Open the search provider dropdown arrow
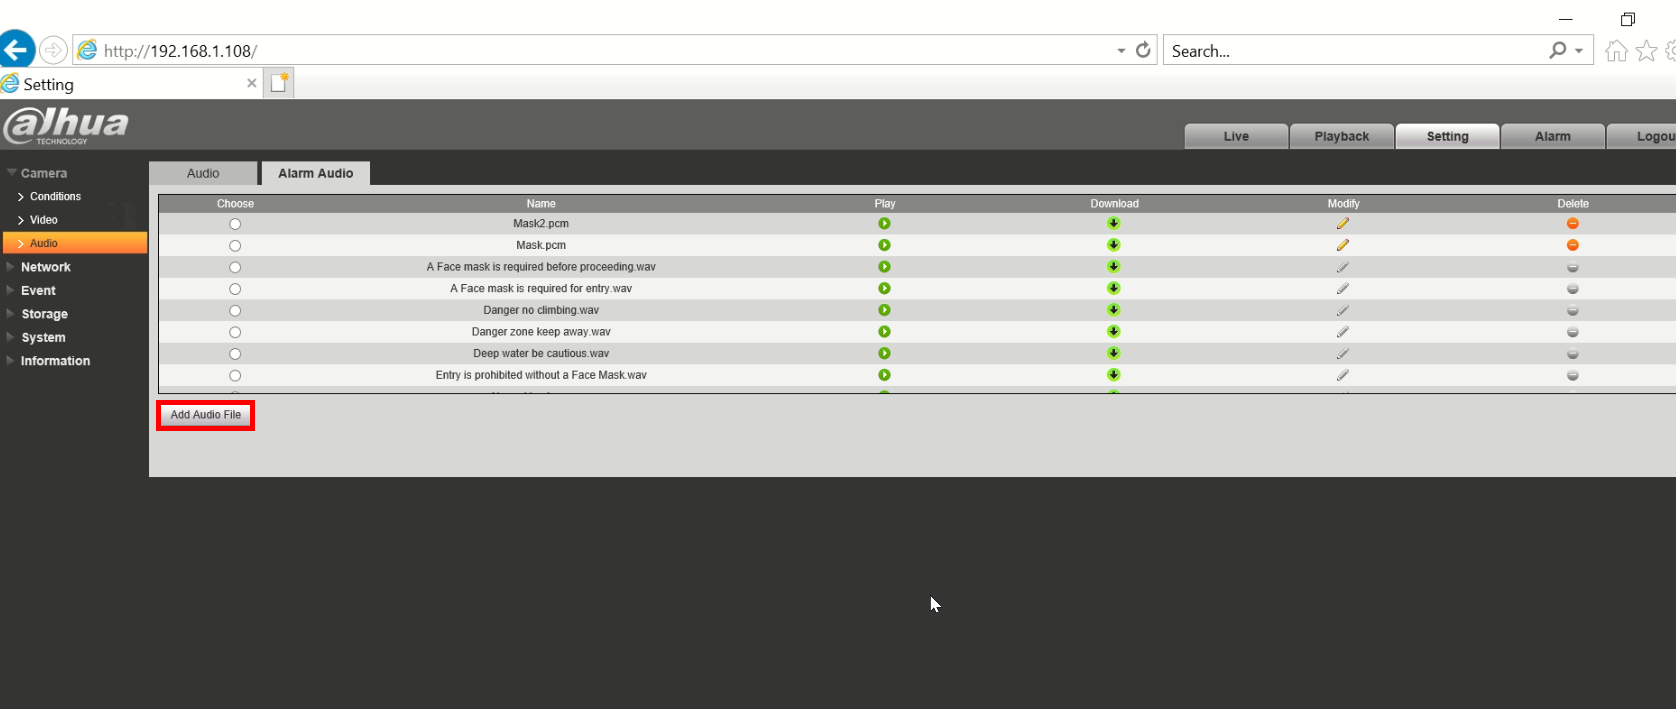Screen dimensions: 1676x709 1579,50
